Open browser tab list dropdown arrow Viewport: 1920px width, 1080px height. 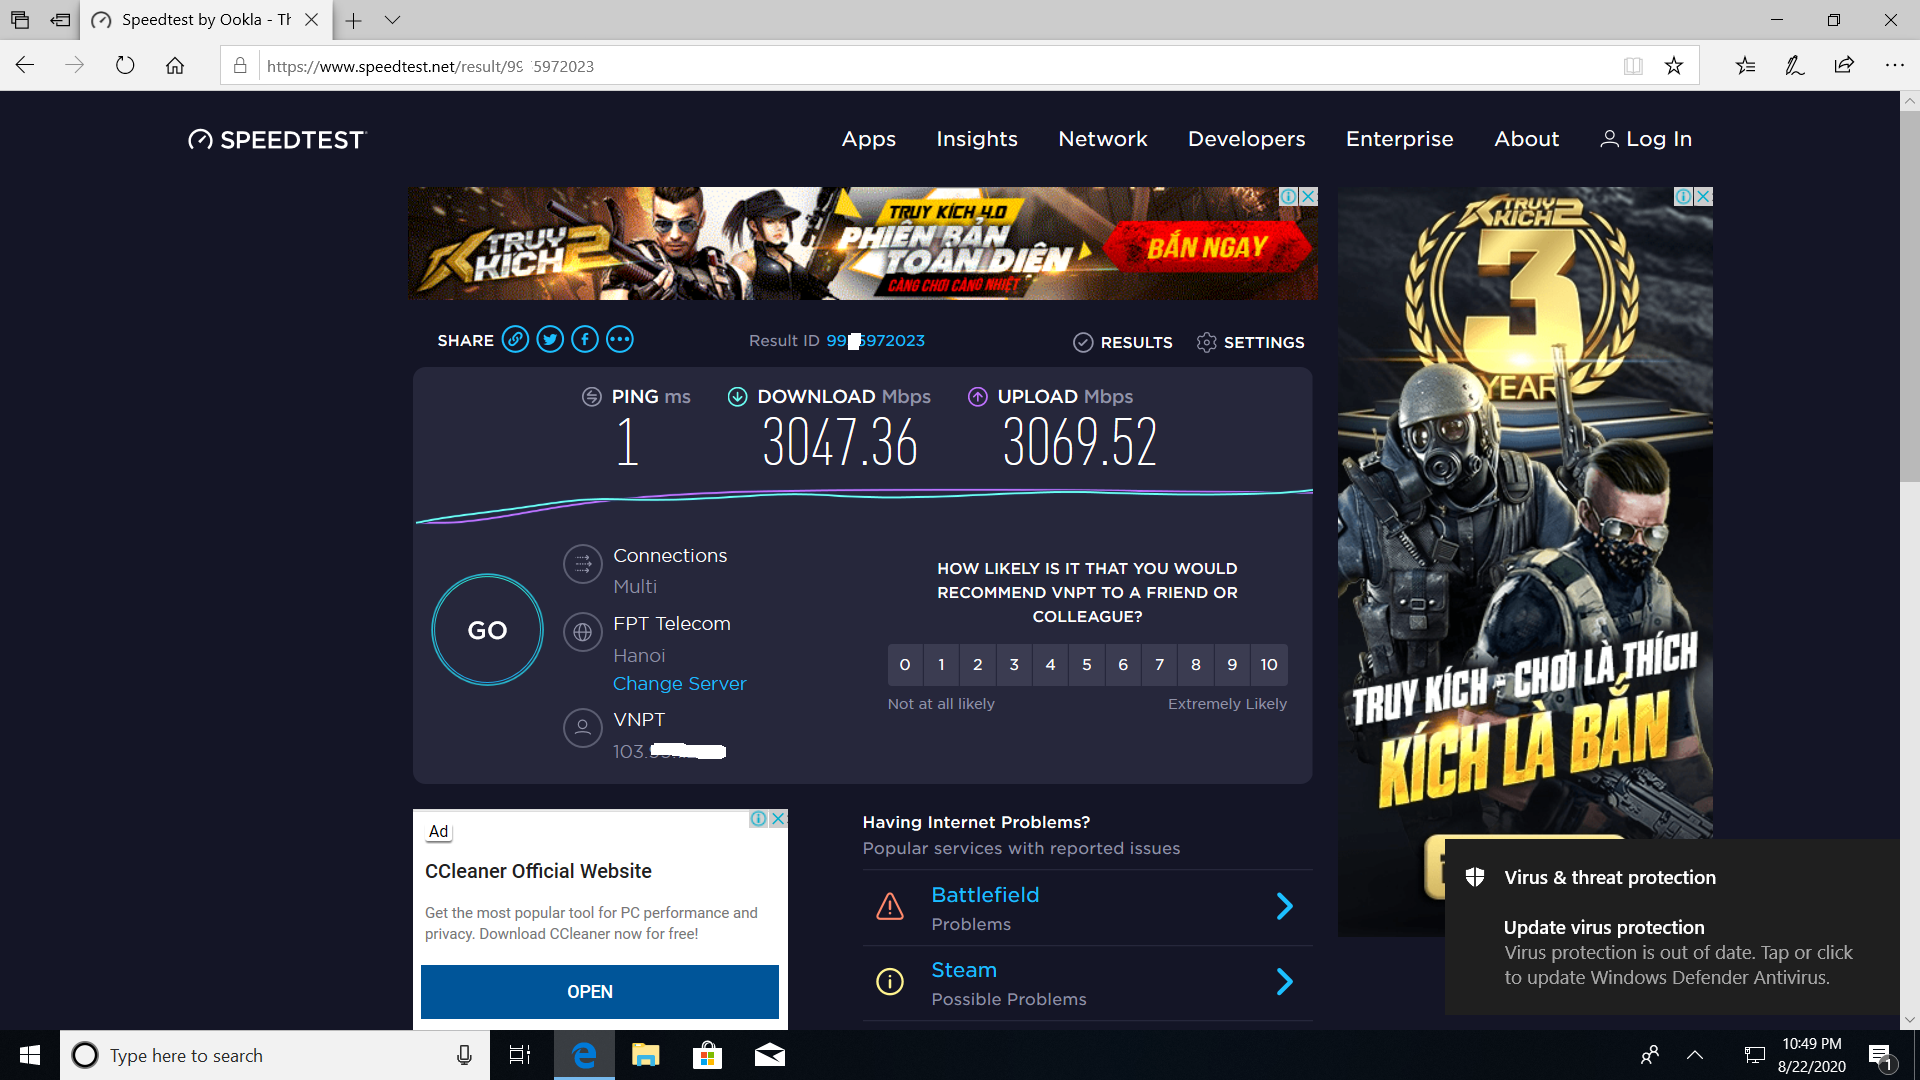pos(392,20)
